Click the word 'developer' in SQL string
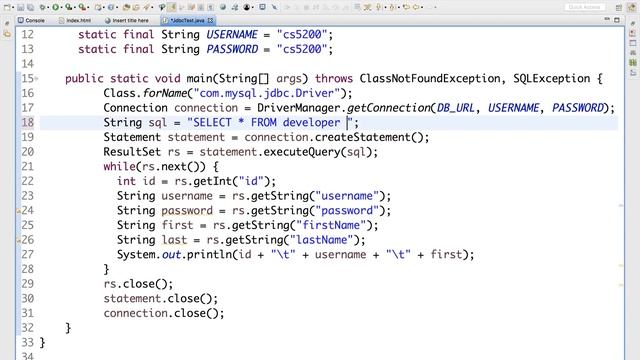This screenshot has width=640, height=360. (311, 122)
